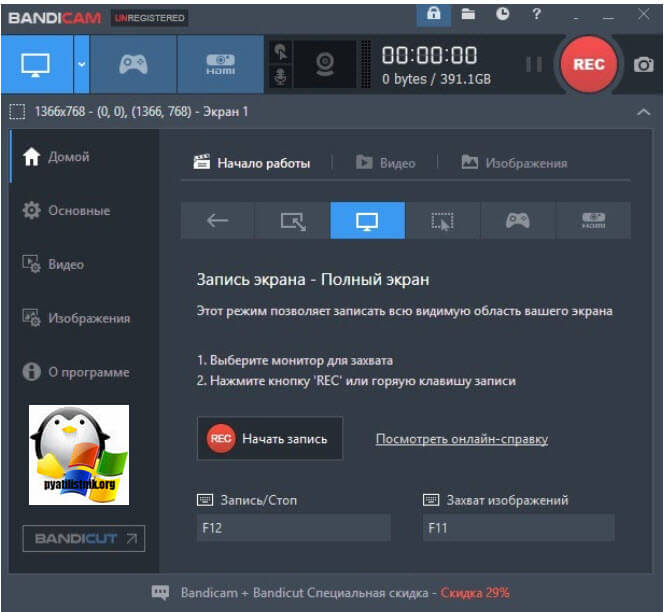The height and width of the screenshot is (612, 666).
Task: Click keyboard icon beside Захват изображений
Action: point(431,500)
